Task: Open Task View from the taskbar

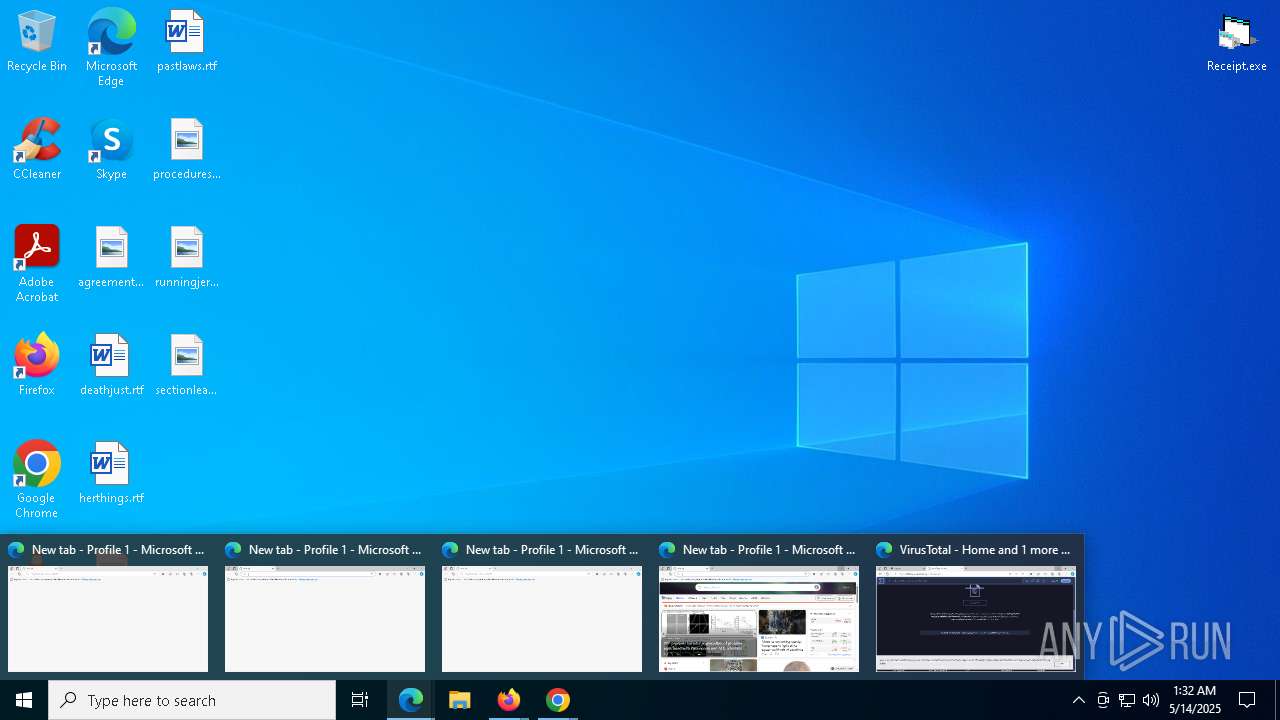Action: point(360,700)
